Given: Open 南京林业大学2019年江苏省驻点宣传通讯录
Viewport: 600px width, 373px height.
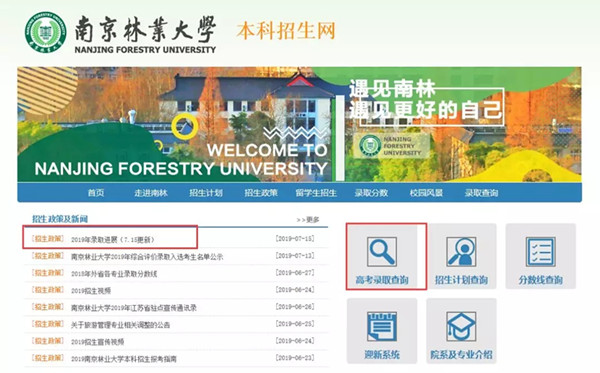Looking at the screenshot, I should click(x=134, y=308).
